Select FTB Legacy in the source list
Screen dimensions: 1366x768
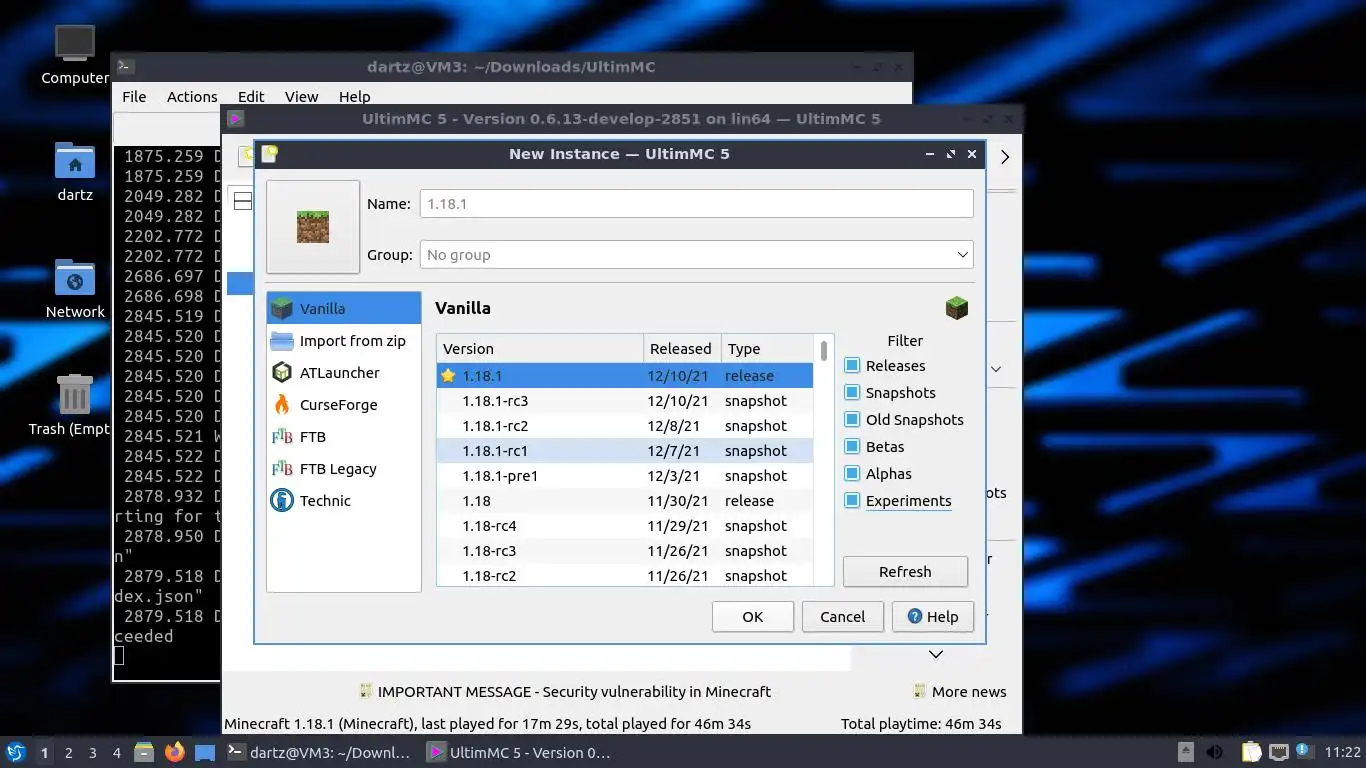pyautogui.click(x=344, y=468)
